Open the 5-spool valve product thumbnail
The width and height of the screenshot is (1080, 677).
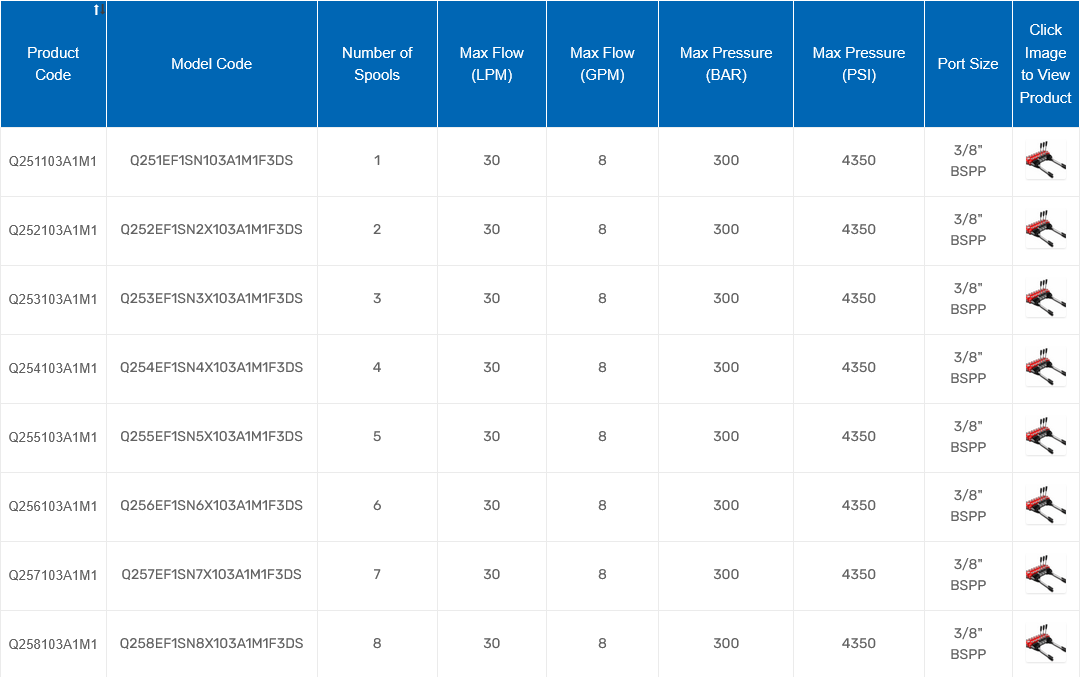pos(1045,436)
